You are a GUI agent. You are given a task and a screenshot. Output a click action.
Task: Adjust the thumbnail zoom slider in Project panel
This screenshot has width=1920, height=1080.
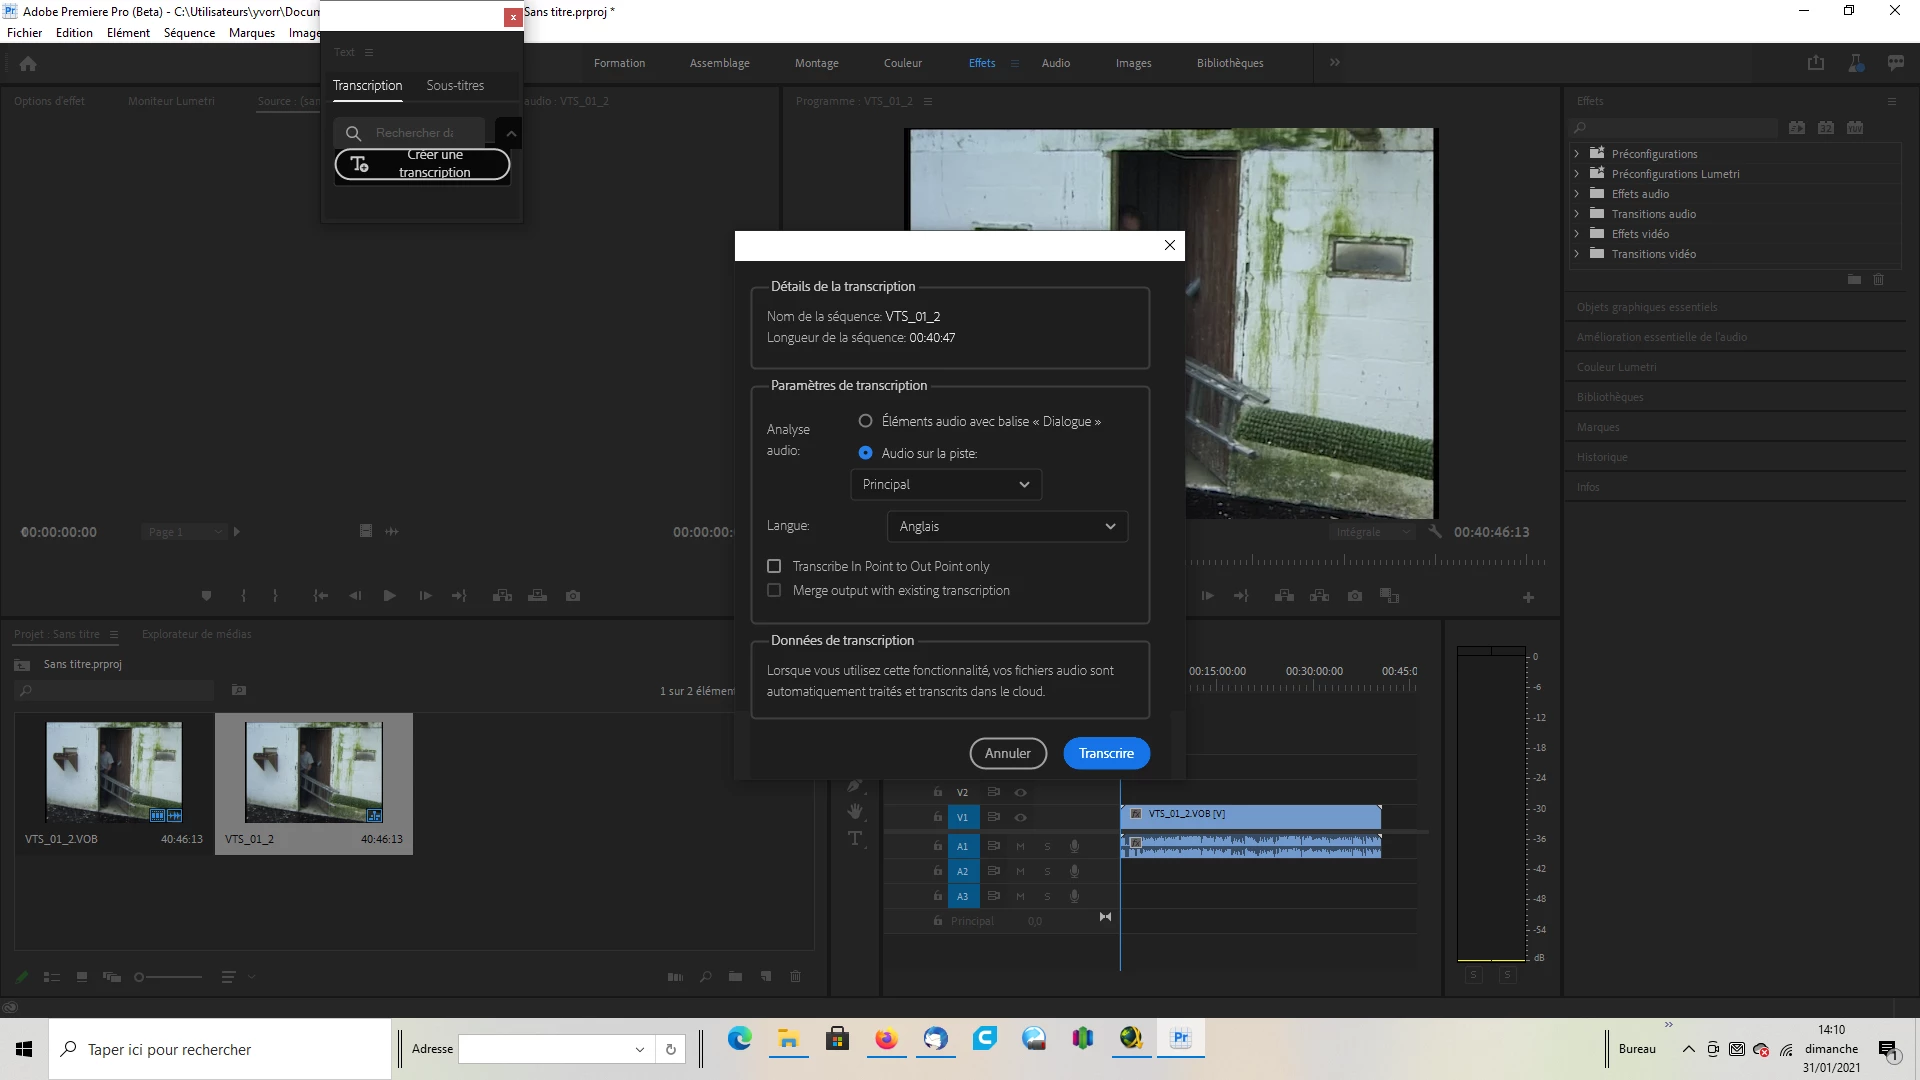tap(140, 977)
